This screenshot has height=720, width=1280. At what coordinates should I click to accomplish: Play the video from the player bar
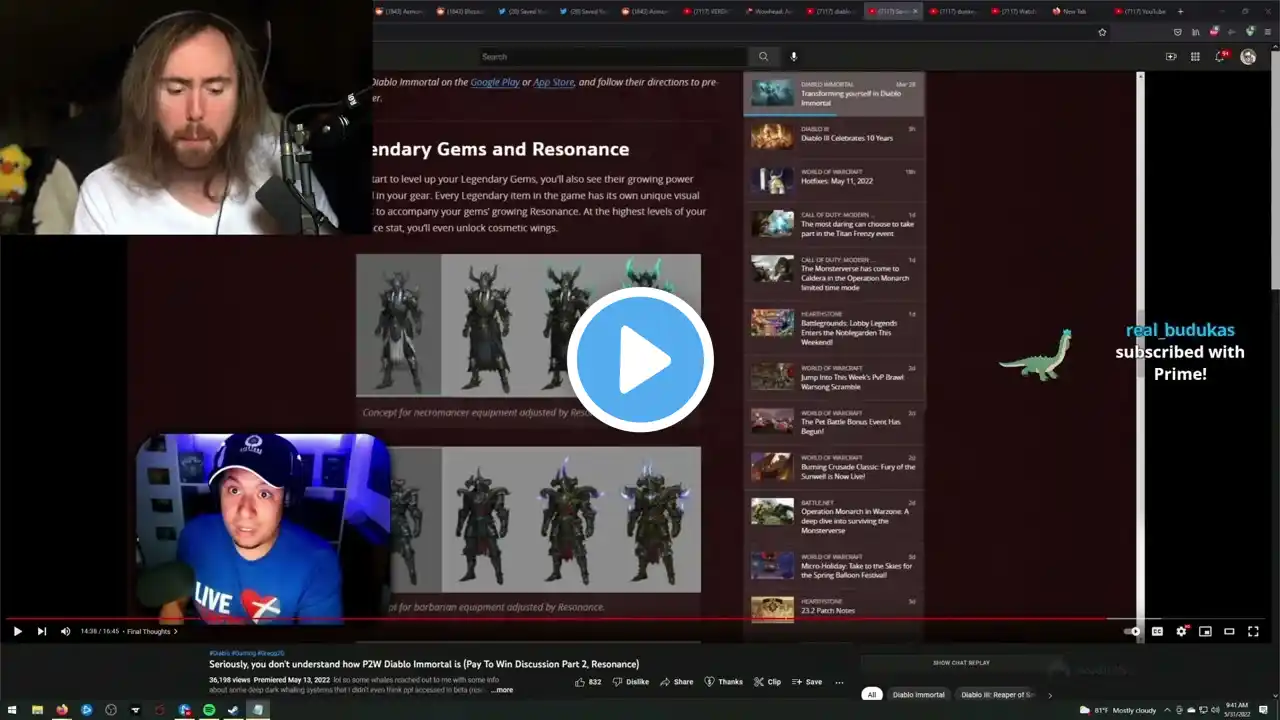pos(17,631)
